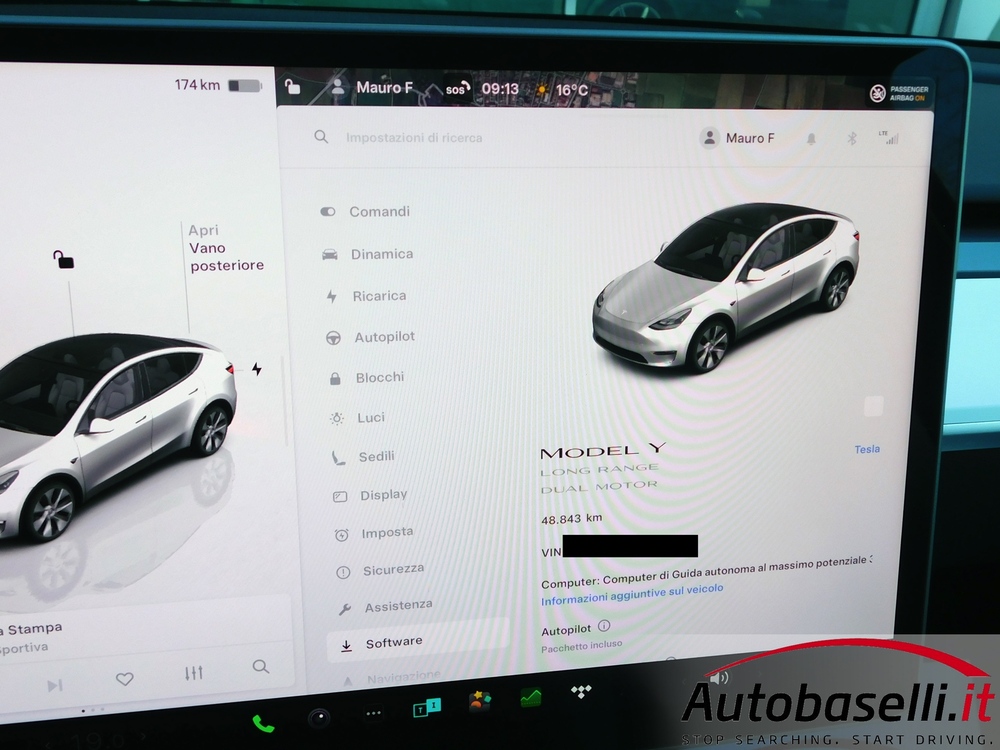Open Informazioni aggiuntive sul veicolo link
This screenshot has width=1000, height=750.
[632, 594]
